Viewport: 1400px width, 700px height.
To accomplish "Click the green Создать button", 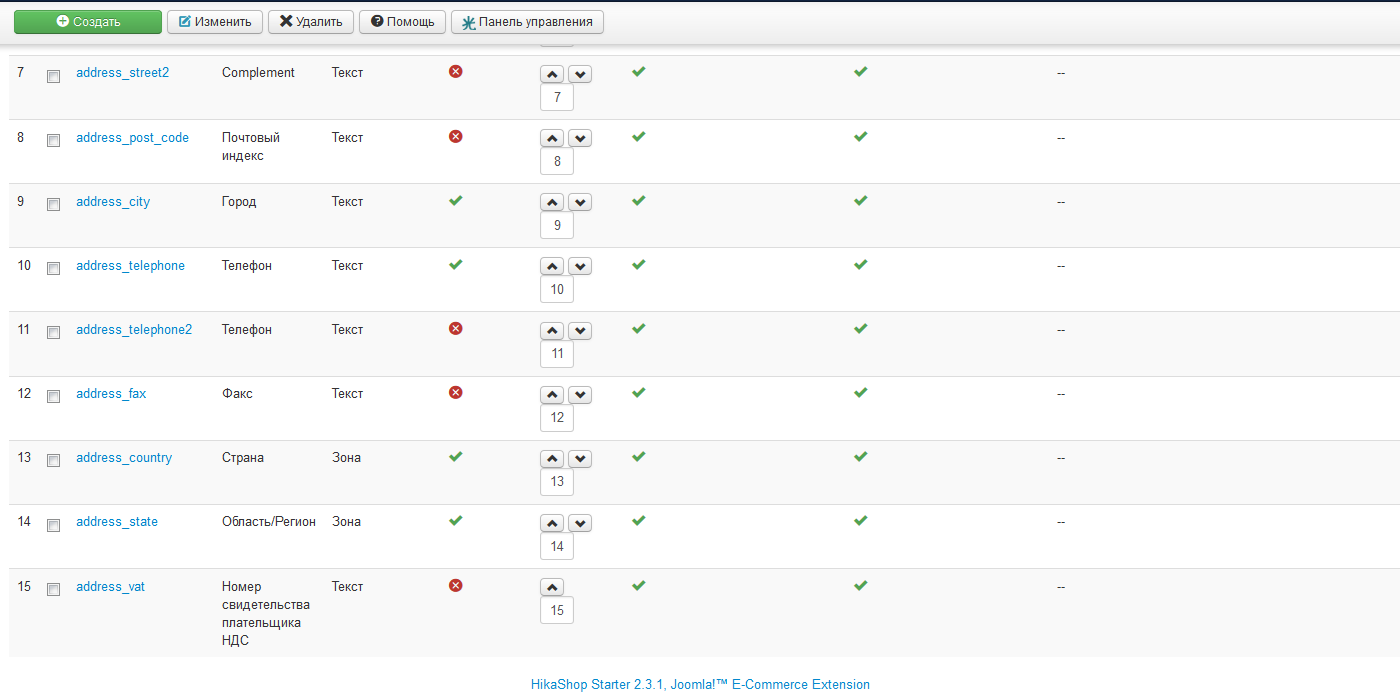I will tap(88, 22).
